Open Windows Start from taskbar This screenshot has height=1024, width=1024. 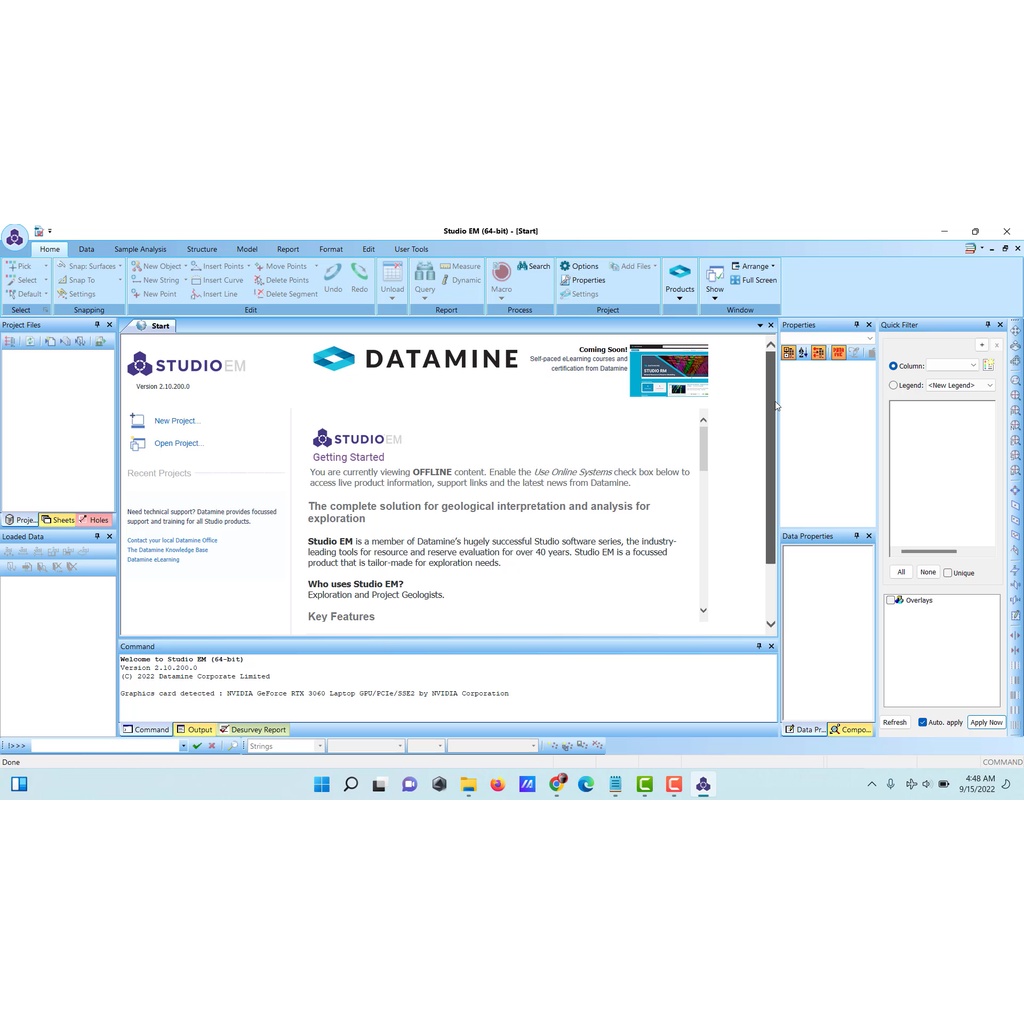[321, 784]
